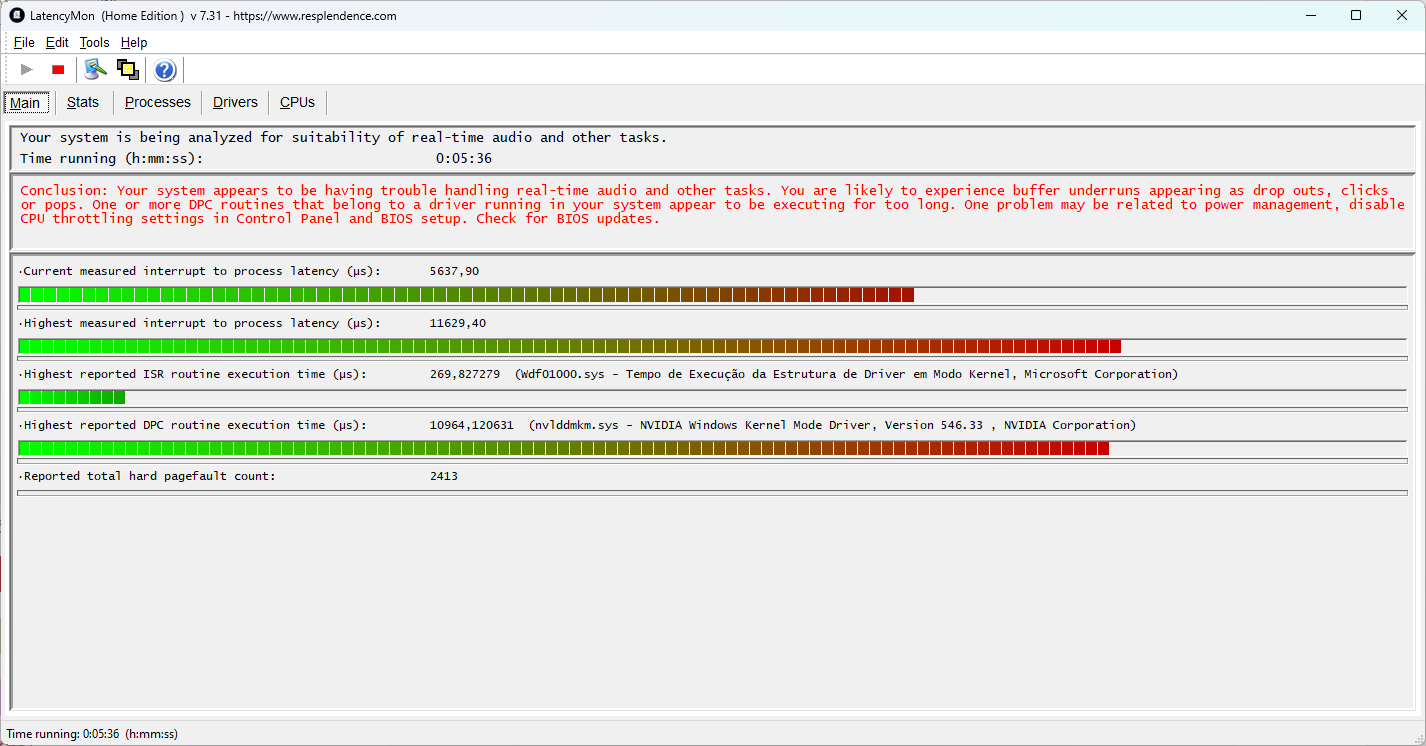Minimize the LatencyMon window

coord(1310,15)
